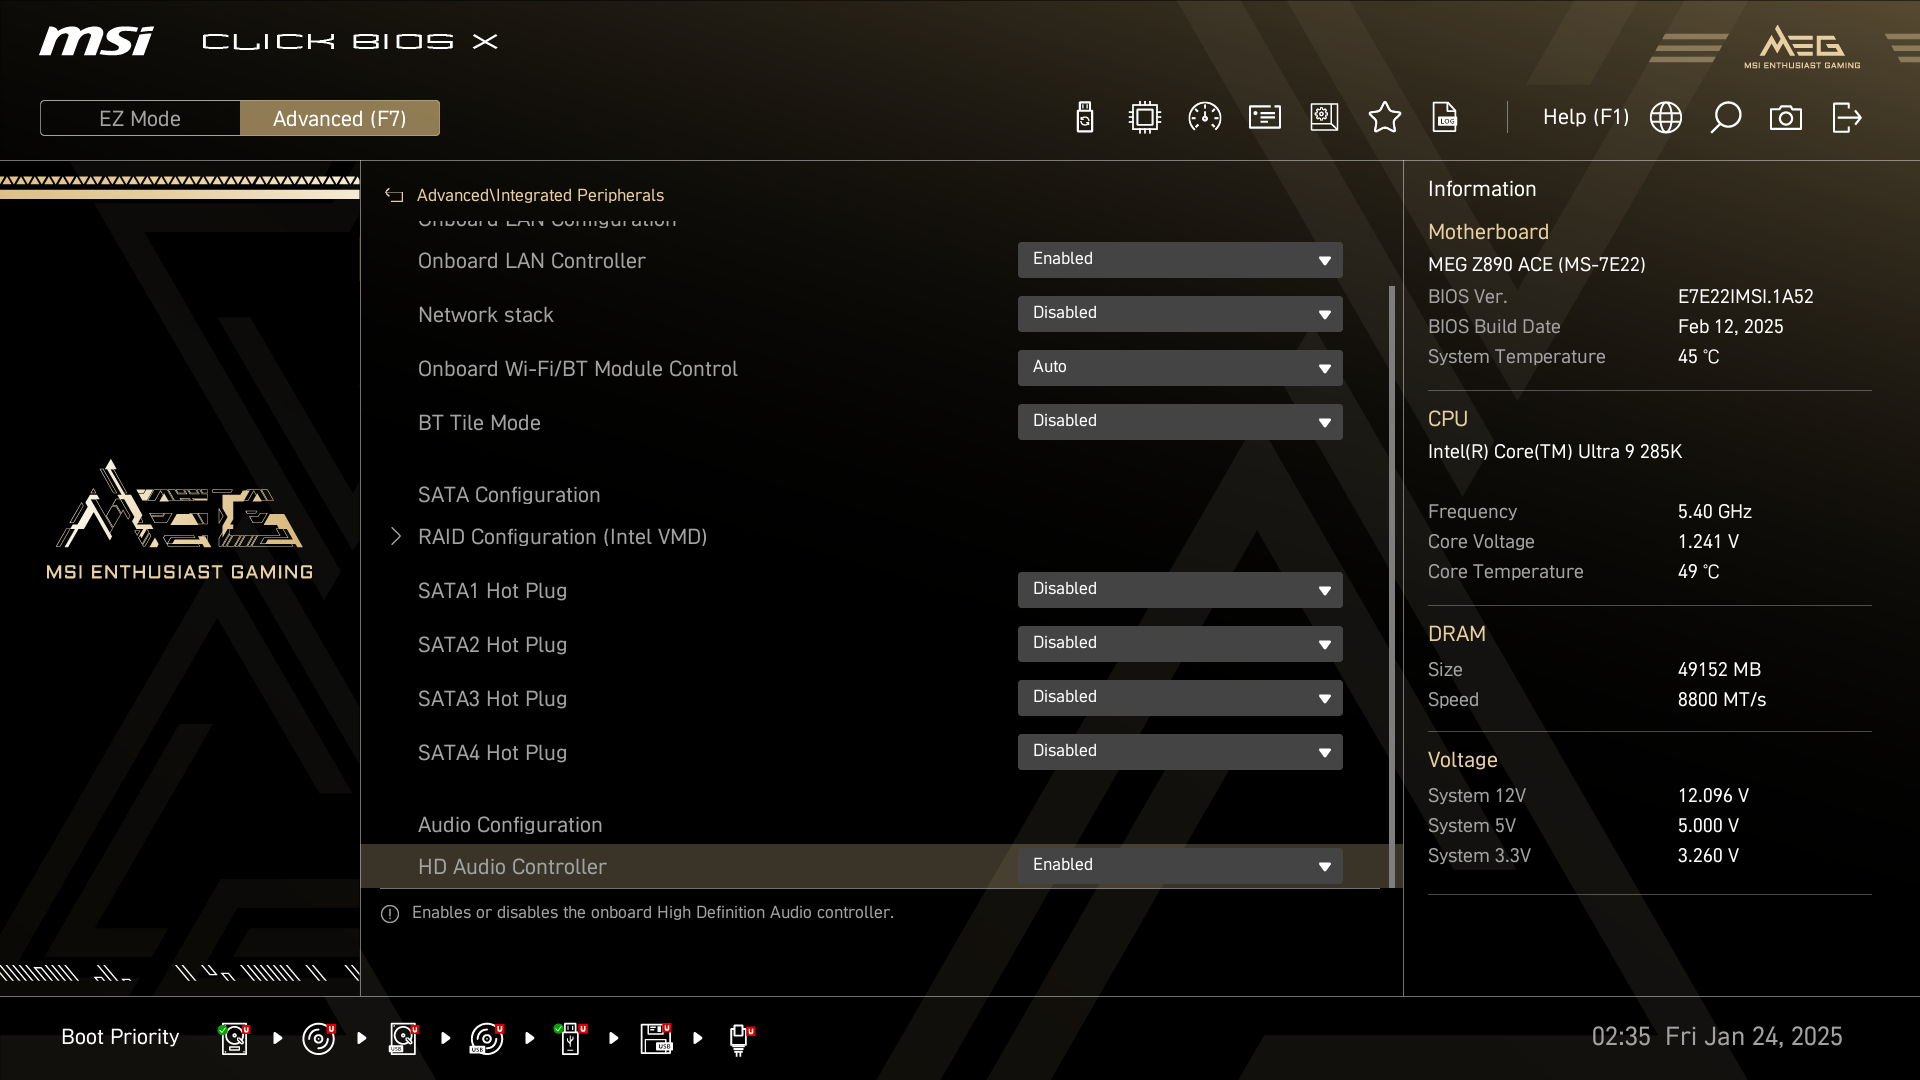The width and height of the screenshot is (1920, 1080).
Task: Open the search magnifier icon
Action: coord(1726,118)
